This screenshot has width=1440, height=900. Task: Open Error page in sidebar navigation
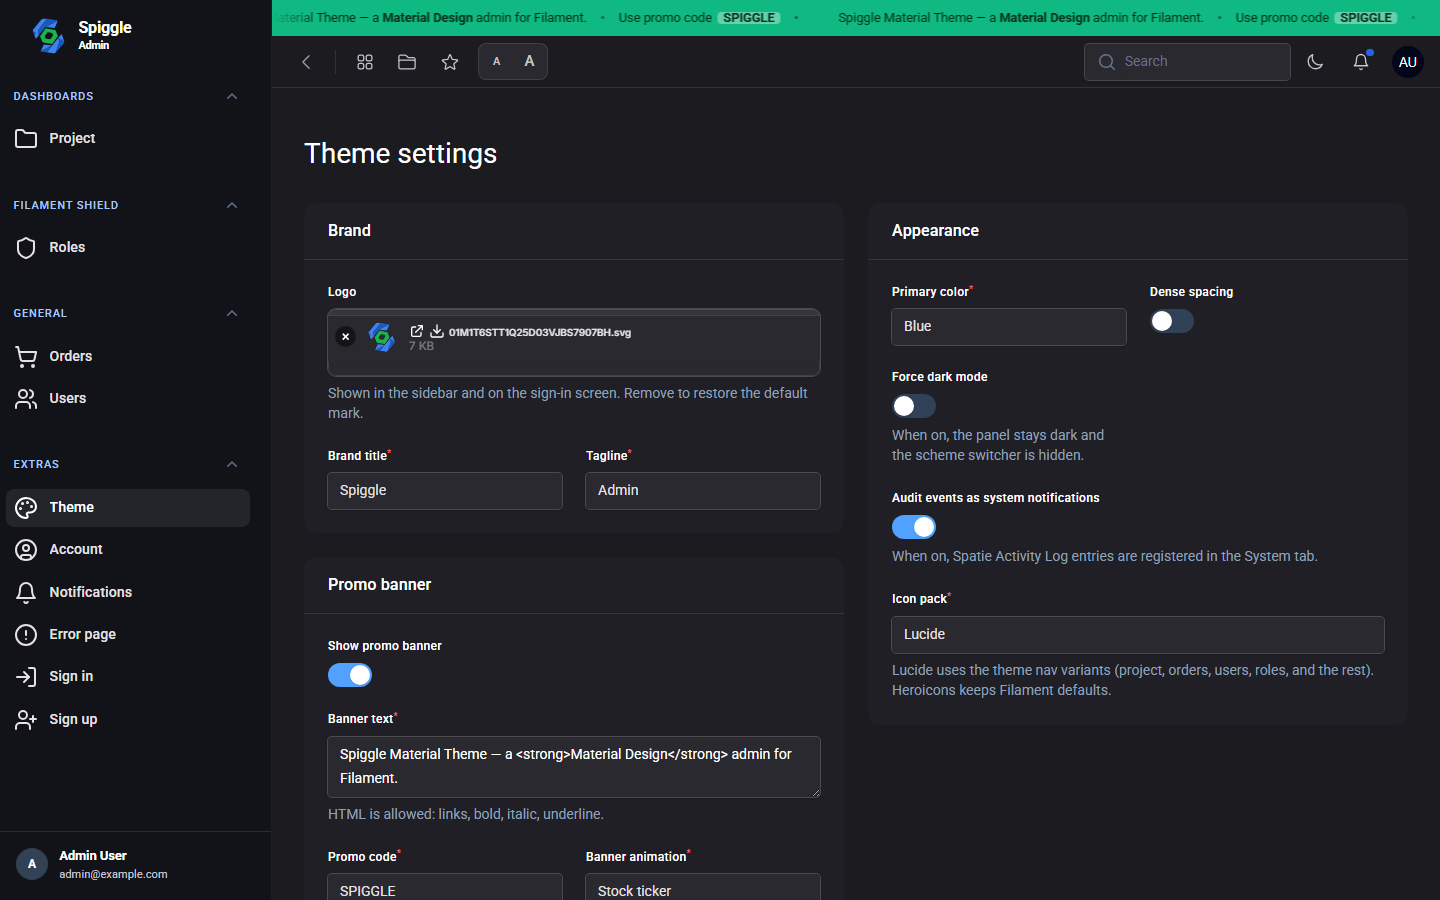[x=128, y=634]
